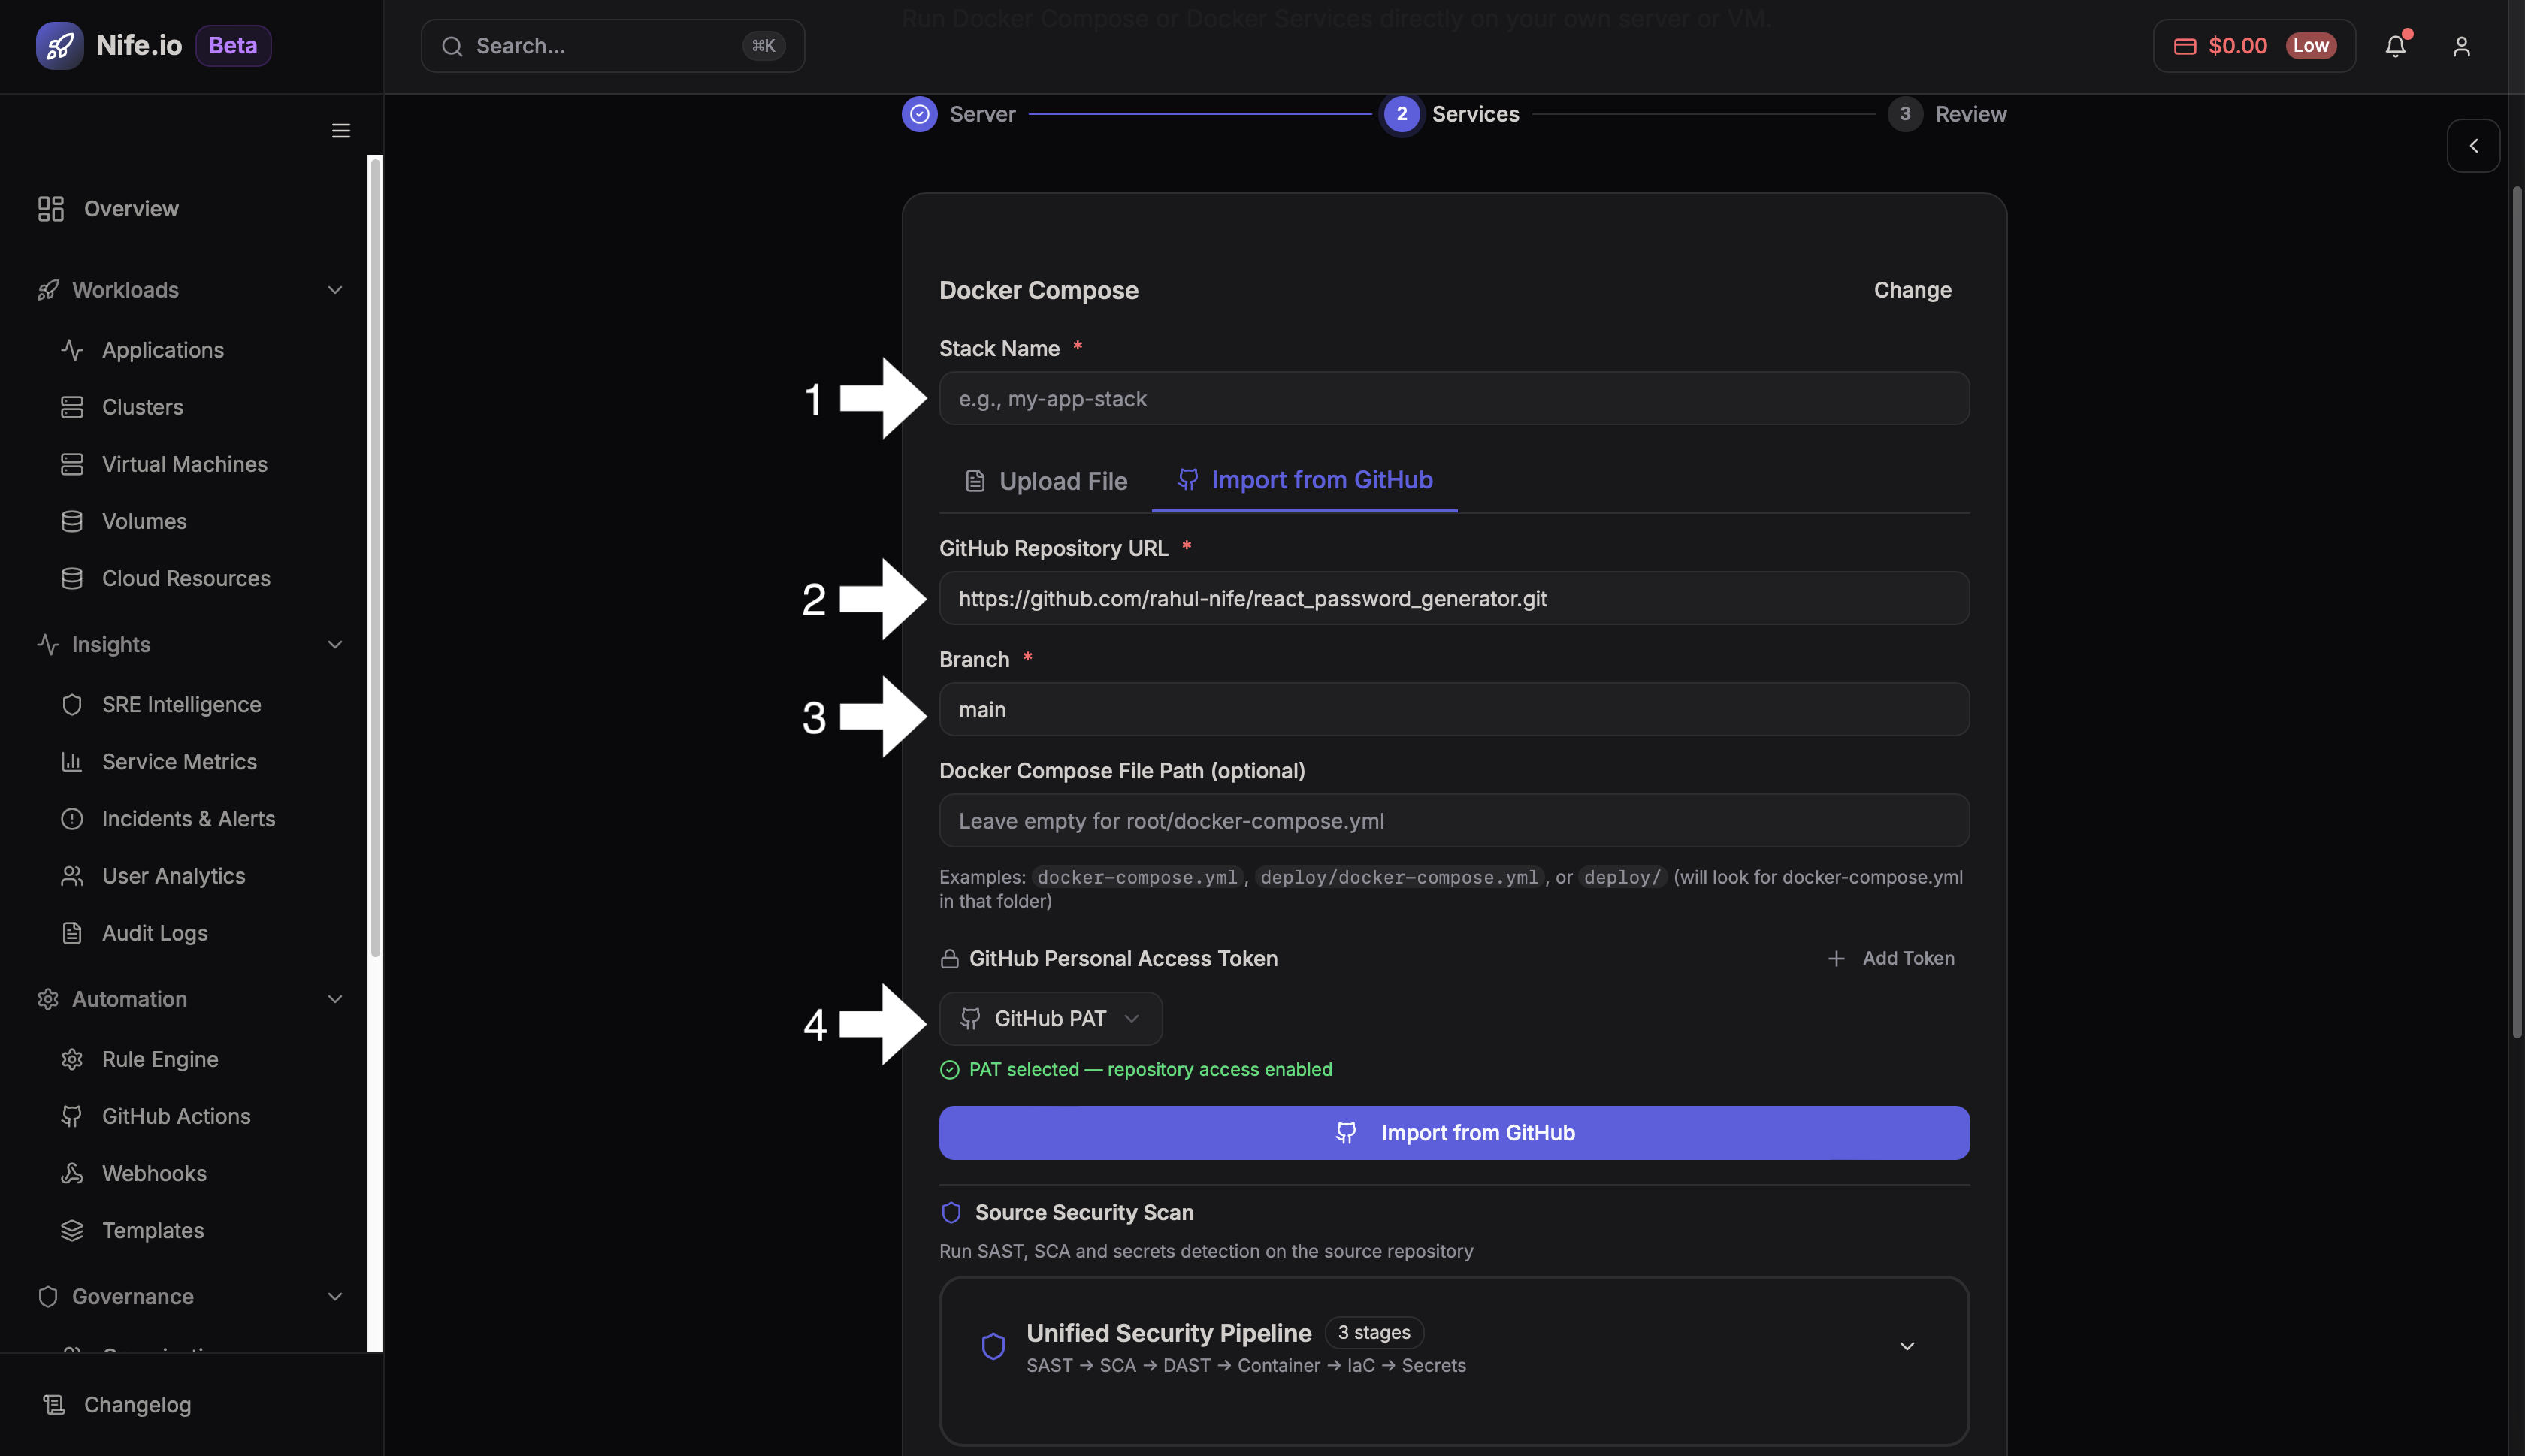Viewport: 2525px width, 1456px height.
Task: Open the user profile icon
Action: pyautogui.click(x=2461, y=46)
